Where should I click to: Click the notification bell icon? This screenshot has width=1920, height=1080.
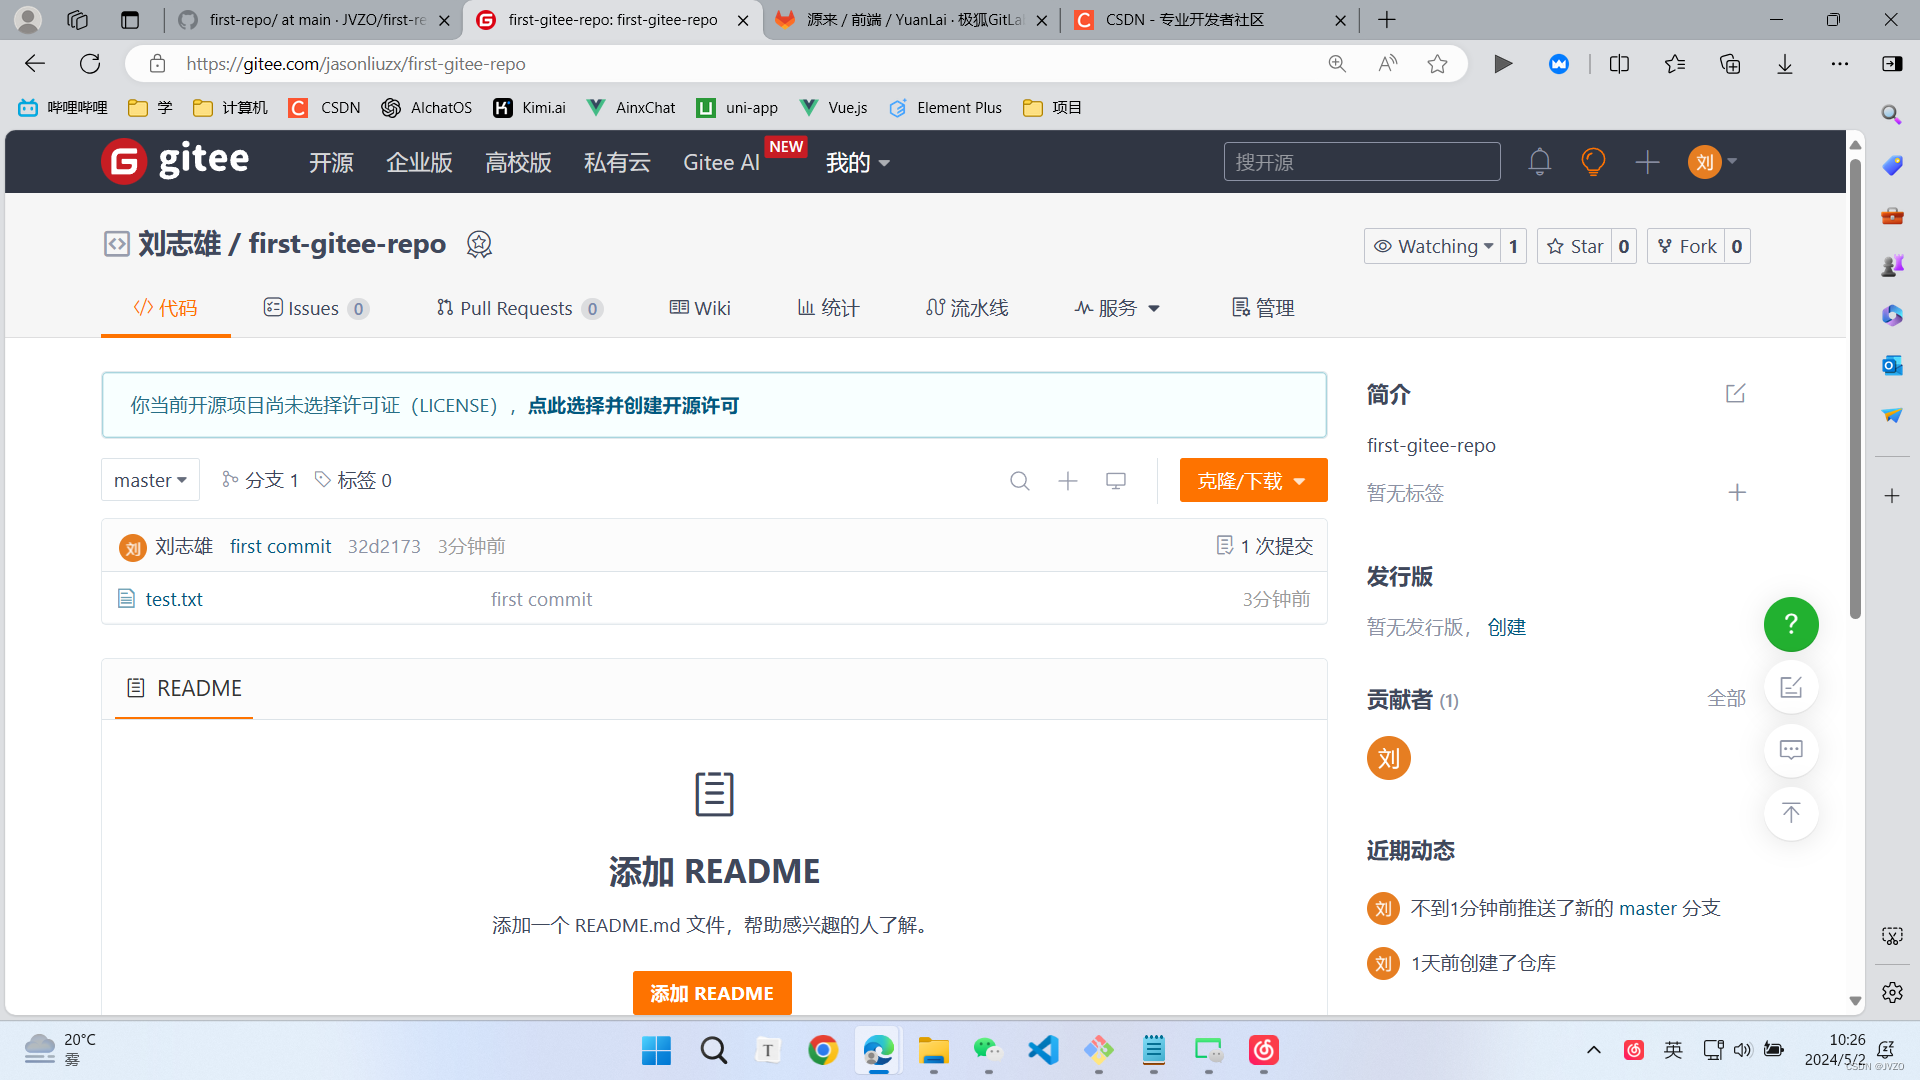coord(1539,162)
